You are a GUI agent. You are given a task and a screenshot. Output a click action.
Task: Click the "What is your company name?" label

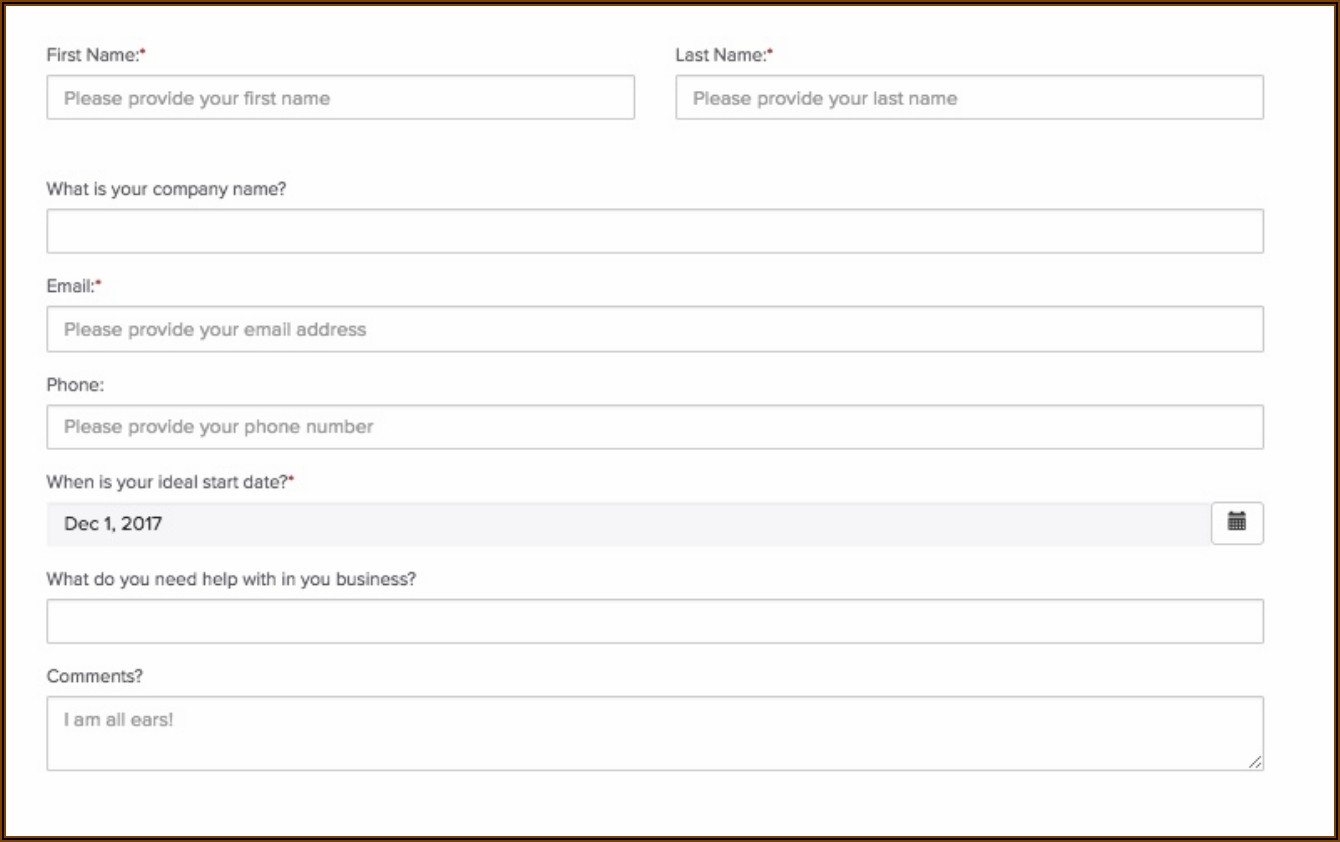click(166, 189)
